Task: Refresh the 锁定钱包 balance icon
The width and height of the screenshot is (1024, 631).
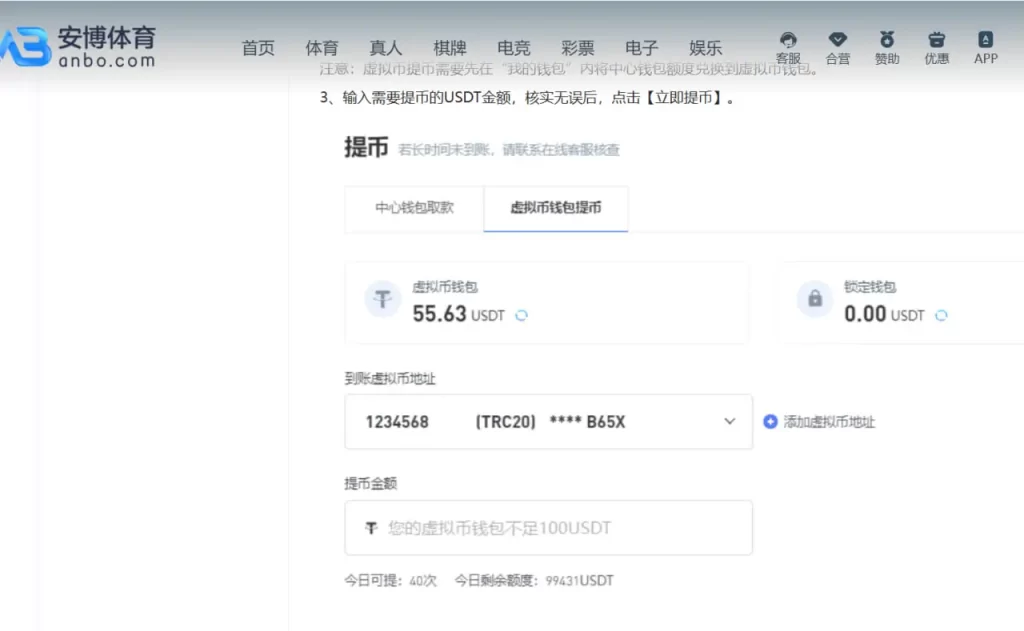Action: (x=941, y=315)
